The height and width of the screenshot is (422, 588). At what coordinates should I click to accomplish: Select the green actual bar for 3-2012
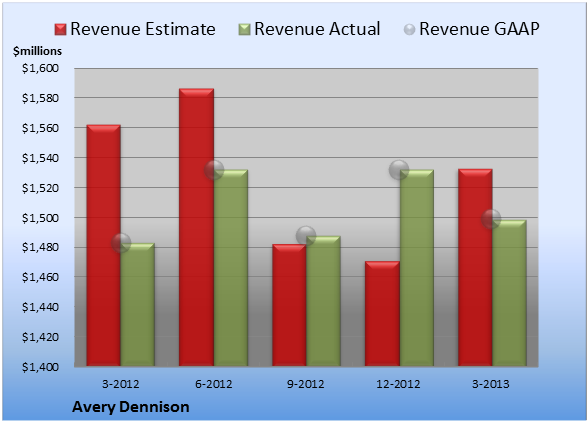(x=138, y=305)
